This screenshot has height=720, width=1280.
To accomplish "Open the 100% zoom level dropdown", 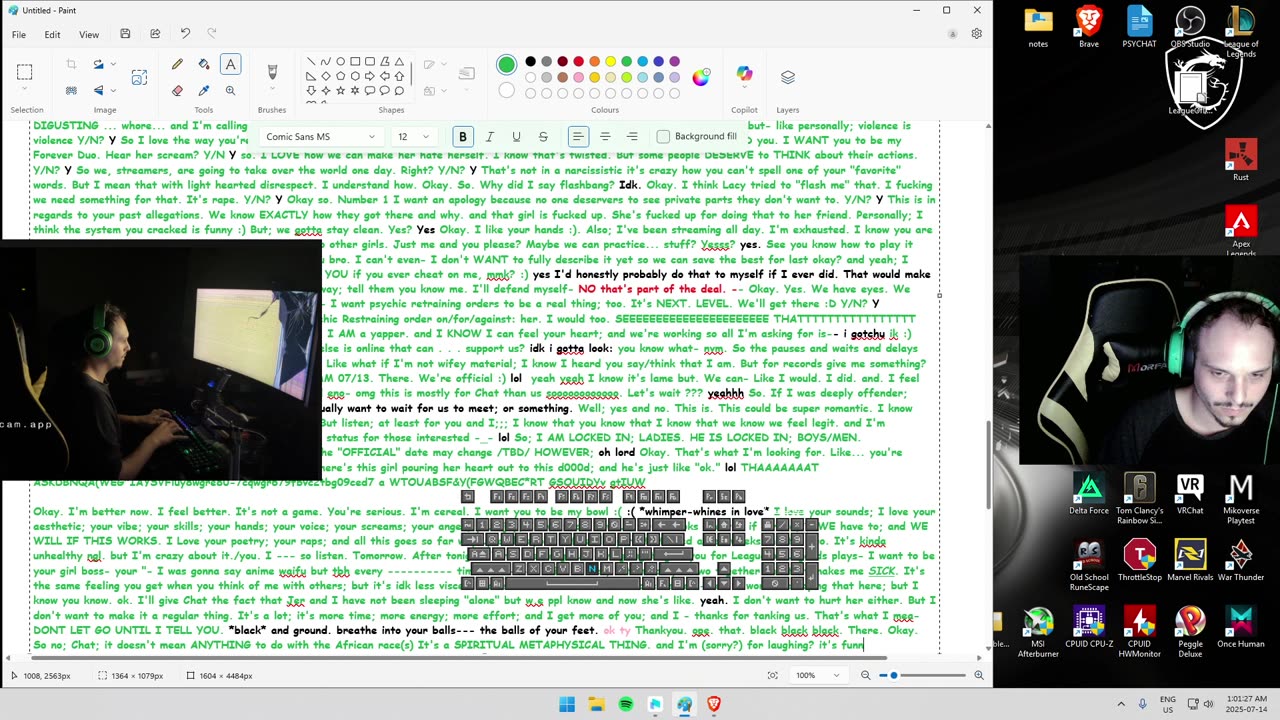I will [x=821, y=676].
